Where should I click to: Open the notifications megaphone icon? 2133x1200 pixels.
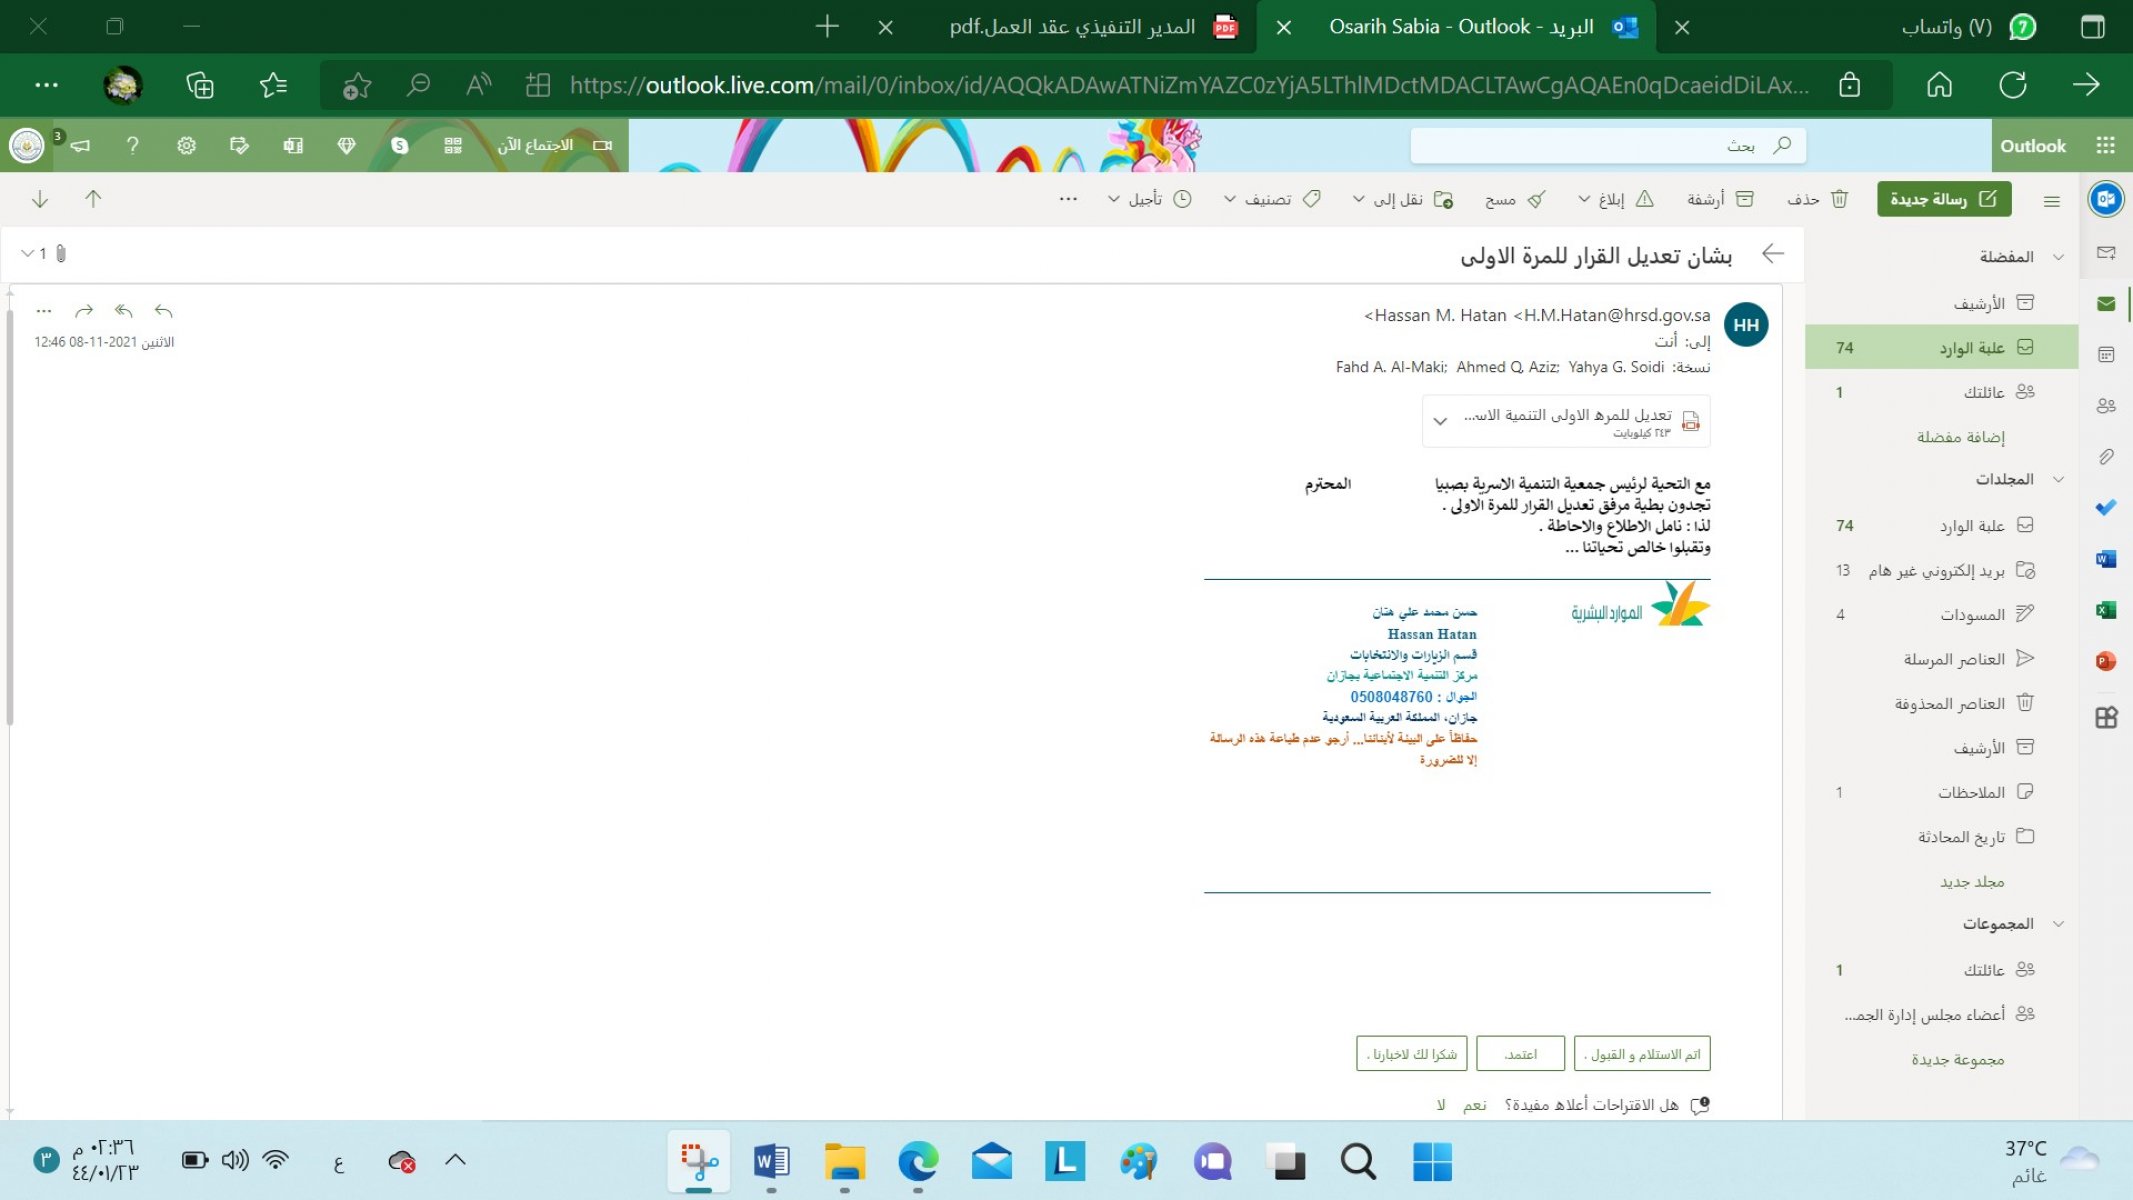pos(80,146)
